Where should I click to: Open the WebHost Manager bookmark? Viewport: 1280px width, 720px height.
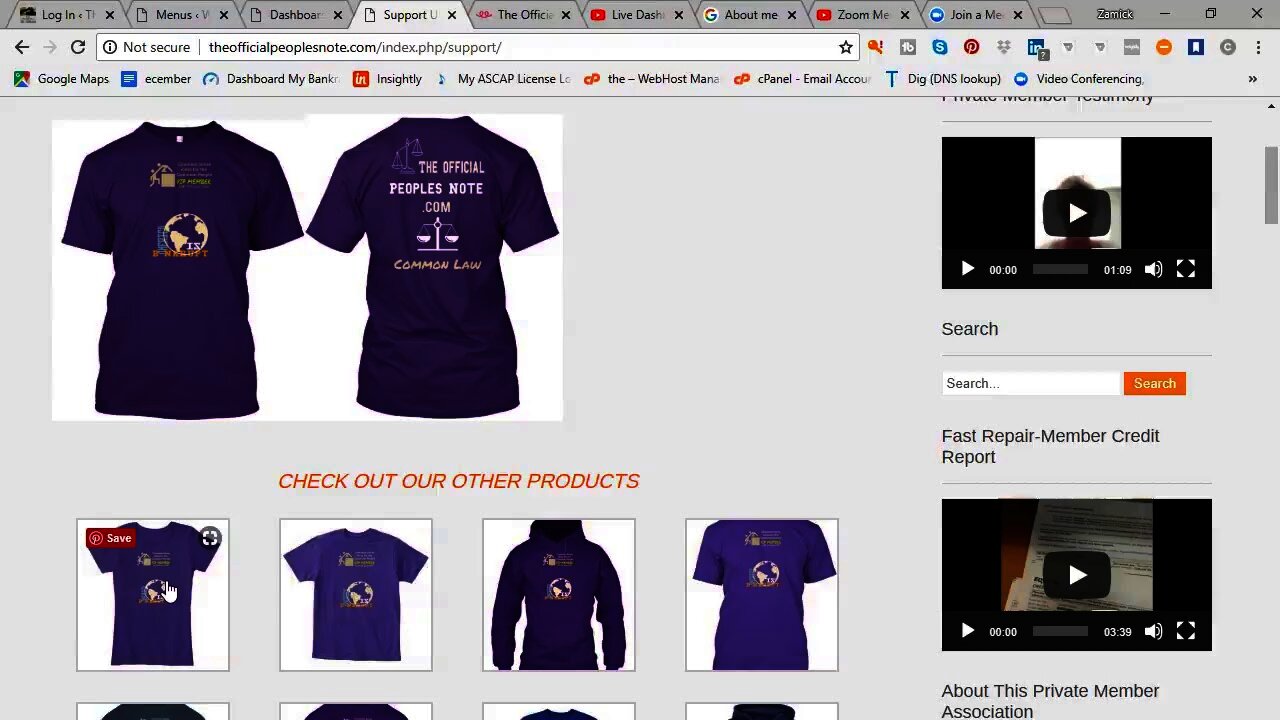pos(652,79)
